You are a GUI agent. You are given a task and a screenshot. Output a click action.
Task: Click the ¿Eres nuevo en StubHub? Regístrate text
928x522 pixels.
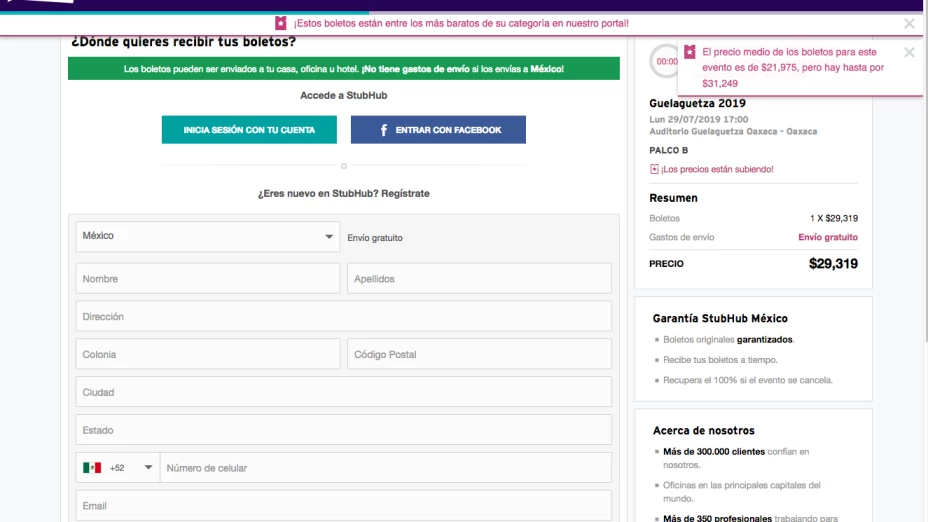(343, 194)
